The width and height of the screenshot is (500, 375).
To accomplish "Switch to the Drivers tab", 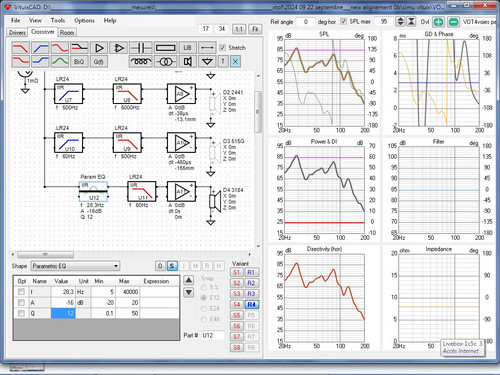I will pyautogui.click(x=17, y=32).
